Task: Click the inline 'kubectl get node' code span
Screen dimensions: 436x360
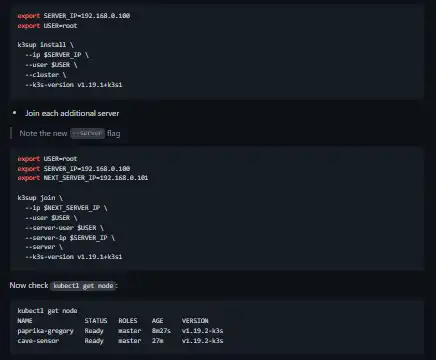Action: (83, 286)
